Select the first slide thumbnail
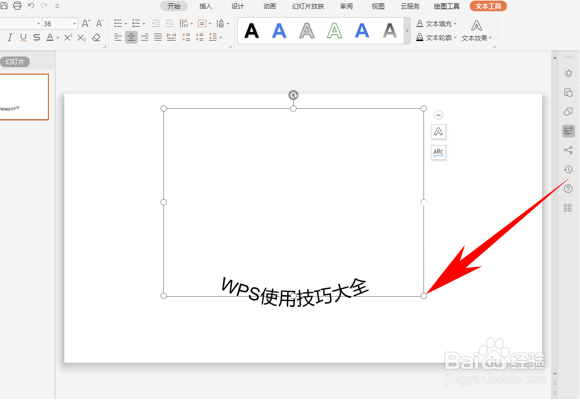 click(x=24, y=97)
